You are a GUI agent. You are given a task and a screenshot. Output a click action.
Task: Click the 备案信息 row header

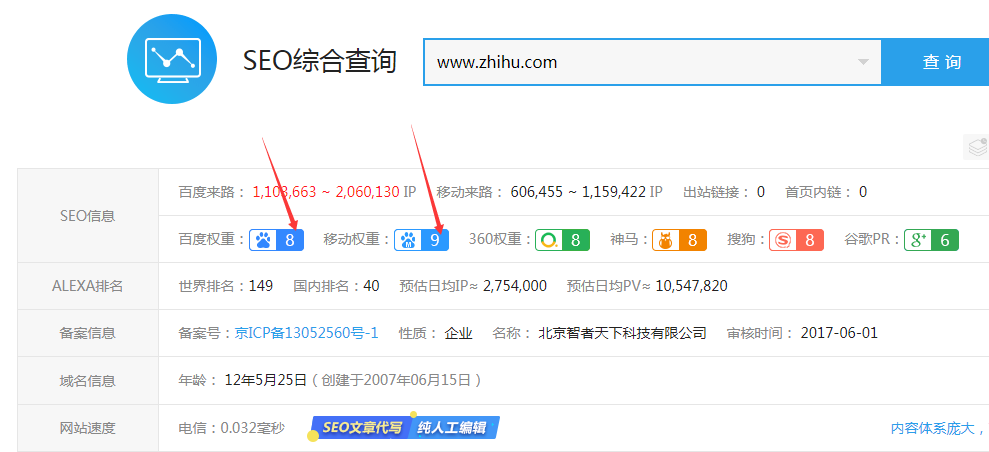pos(88,333)
